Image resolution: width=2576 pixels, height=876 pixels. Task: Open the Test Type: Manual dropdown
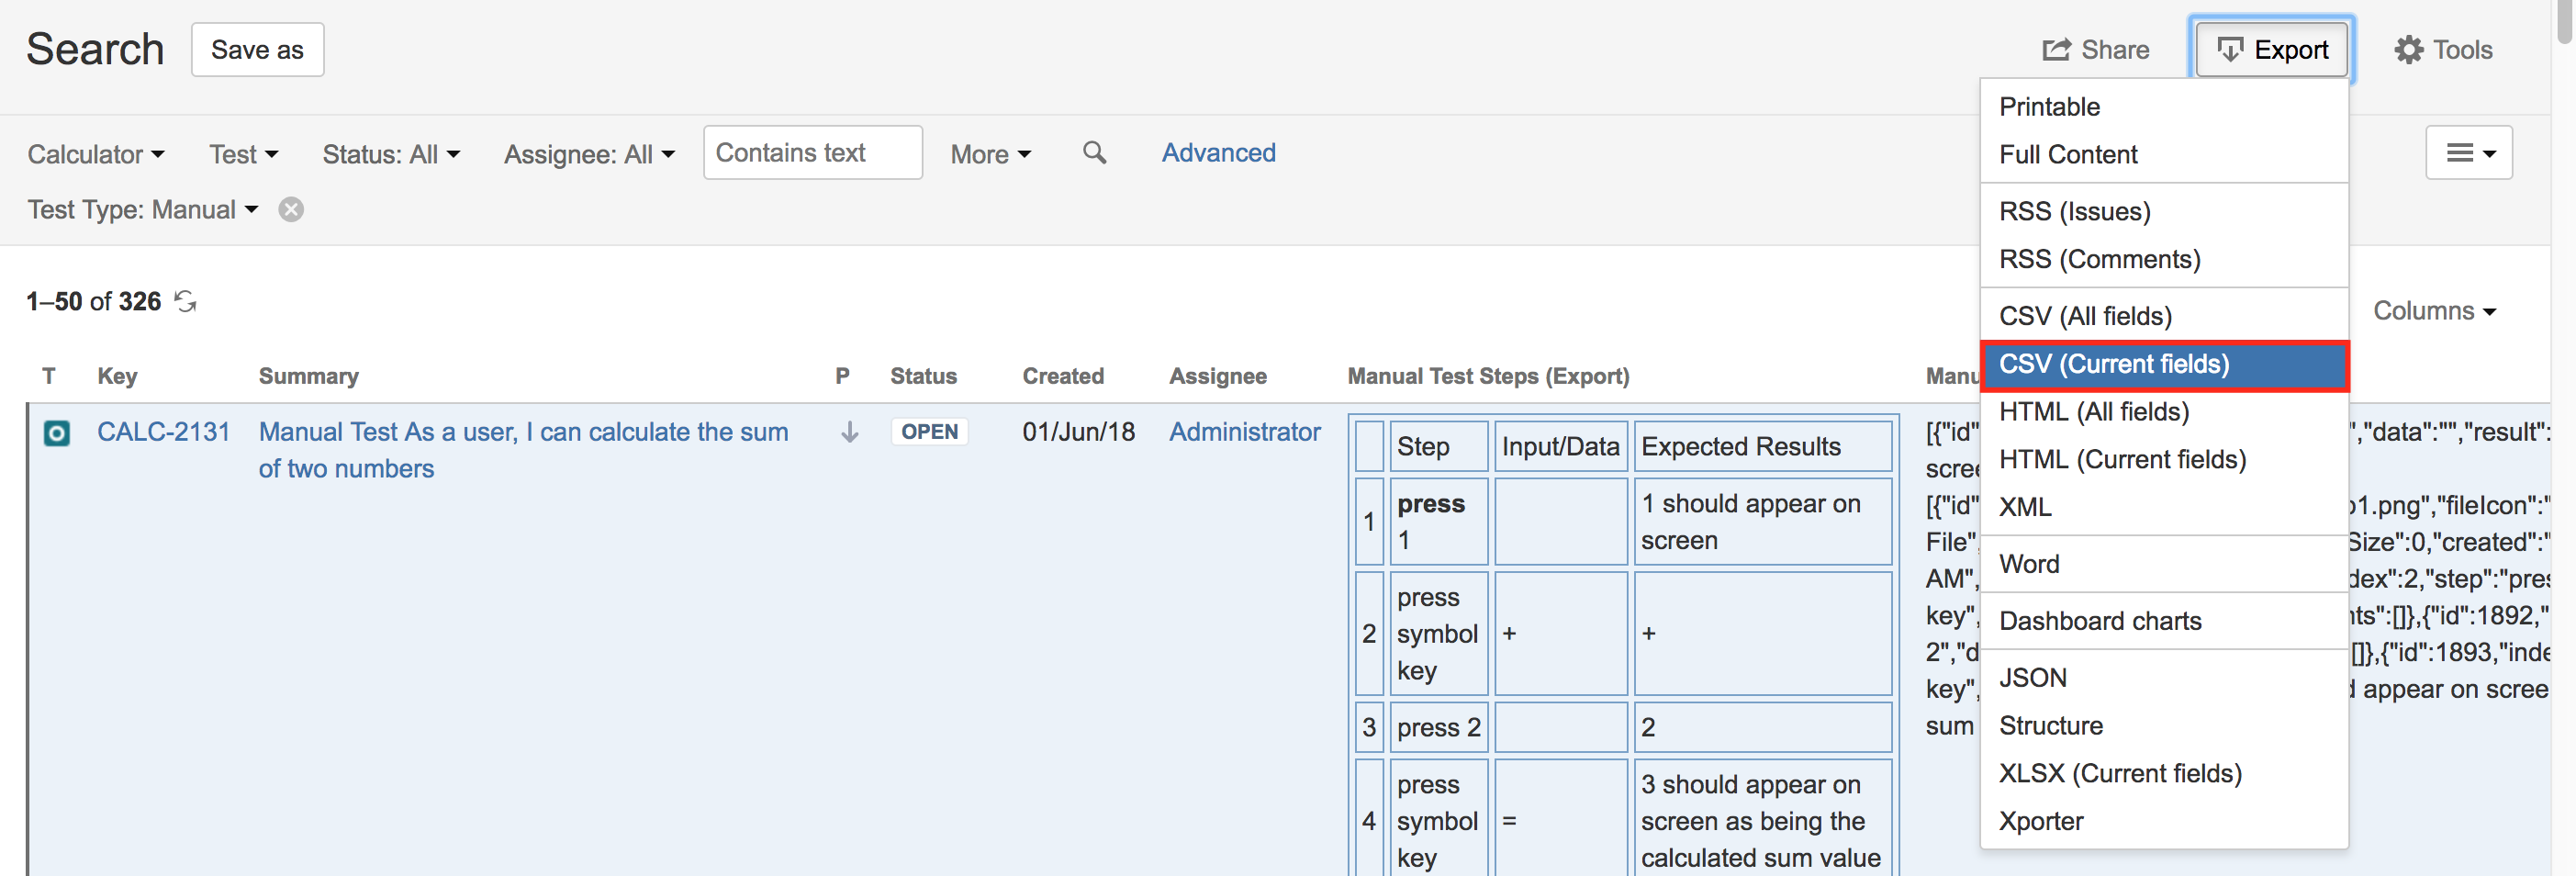[x=143, y=210]
